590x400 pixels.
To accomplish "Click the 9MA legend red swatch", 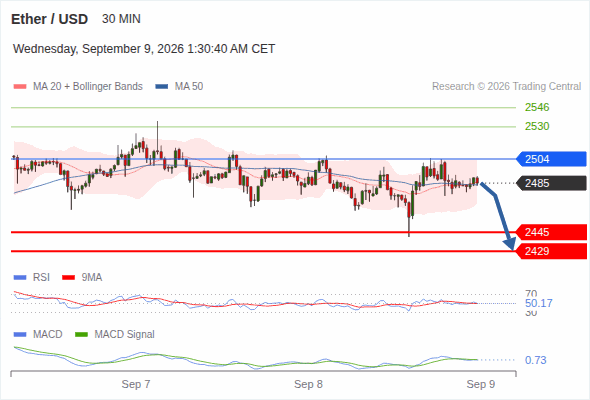I will [68, 278].
